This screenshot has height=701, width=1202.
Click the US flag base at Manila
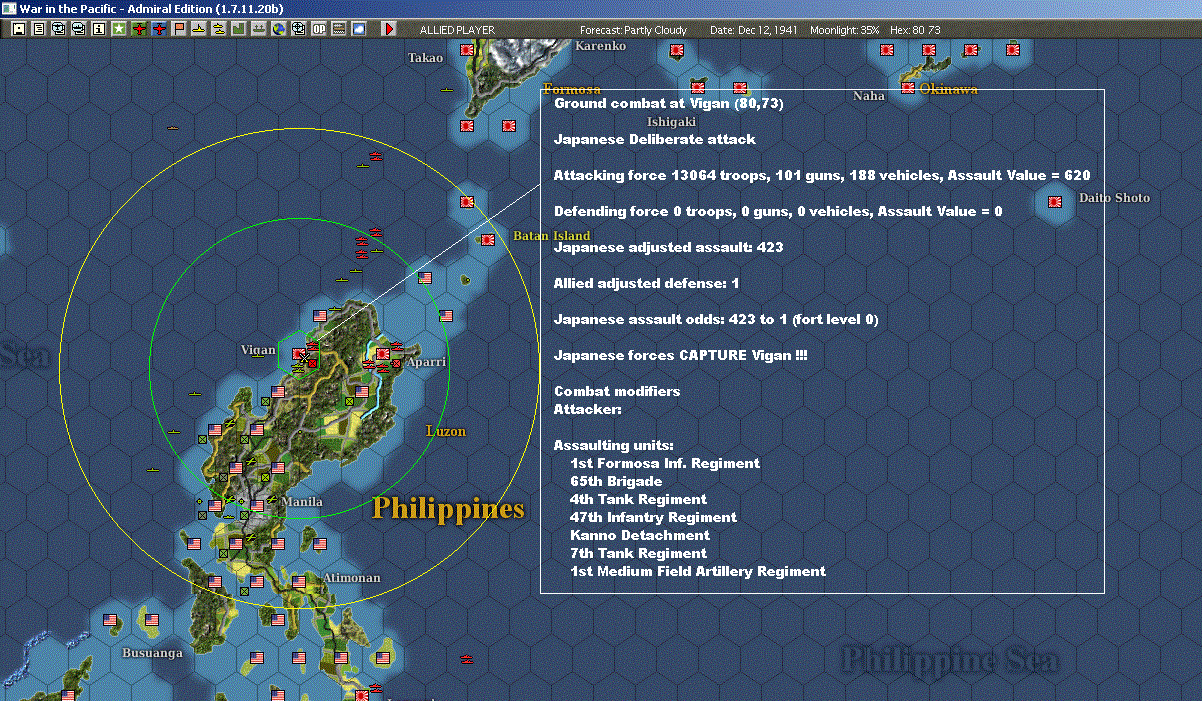click(x=257, y=505)
